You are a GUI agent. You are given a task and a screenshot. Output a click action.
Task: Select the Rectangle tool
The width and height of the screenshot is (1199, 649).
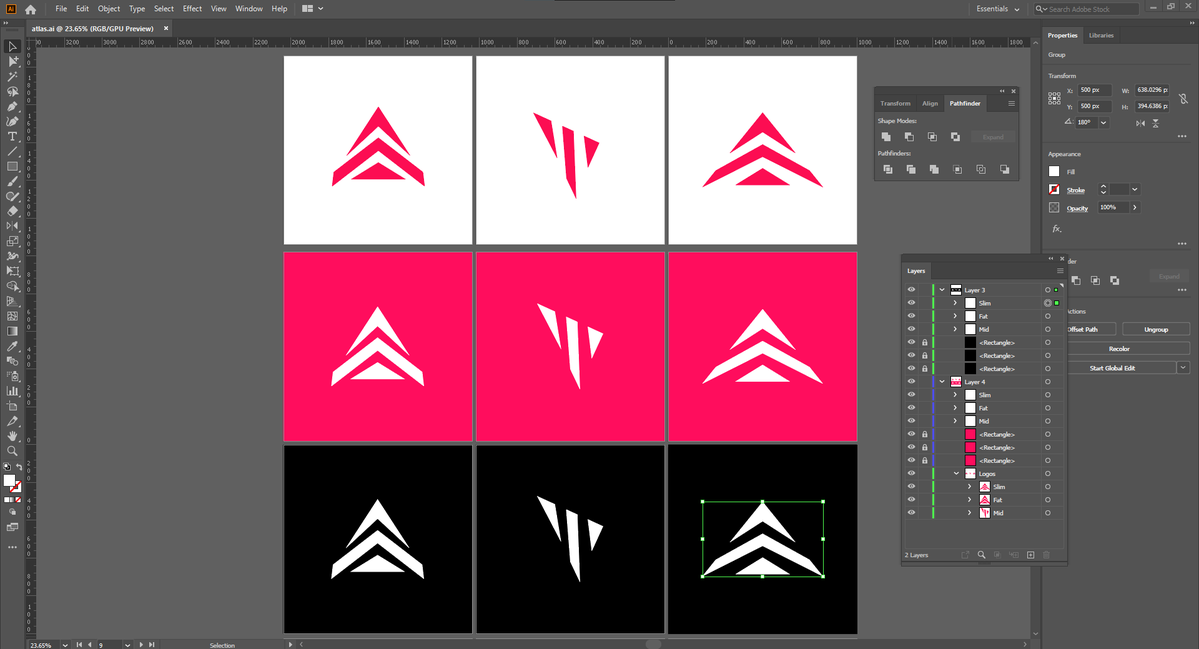click(12, 166)
